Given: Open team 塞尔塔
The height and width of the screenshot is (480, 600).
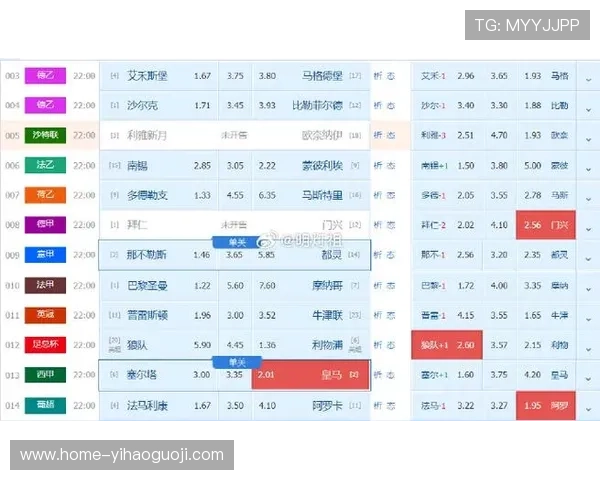Looking at the screenshot, I should pyautogui.click(x=142, y=375).
